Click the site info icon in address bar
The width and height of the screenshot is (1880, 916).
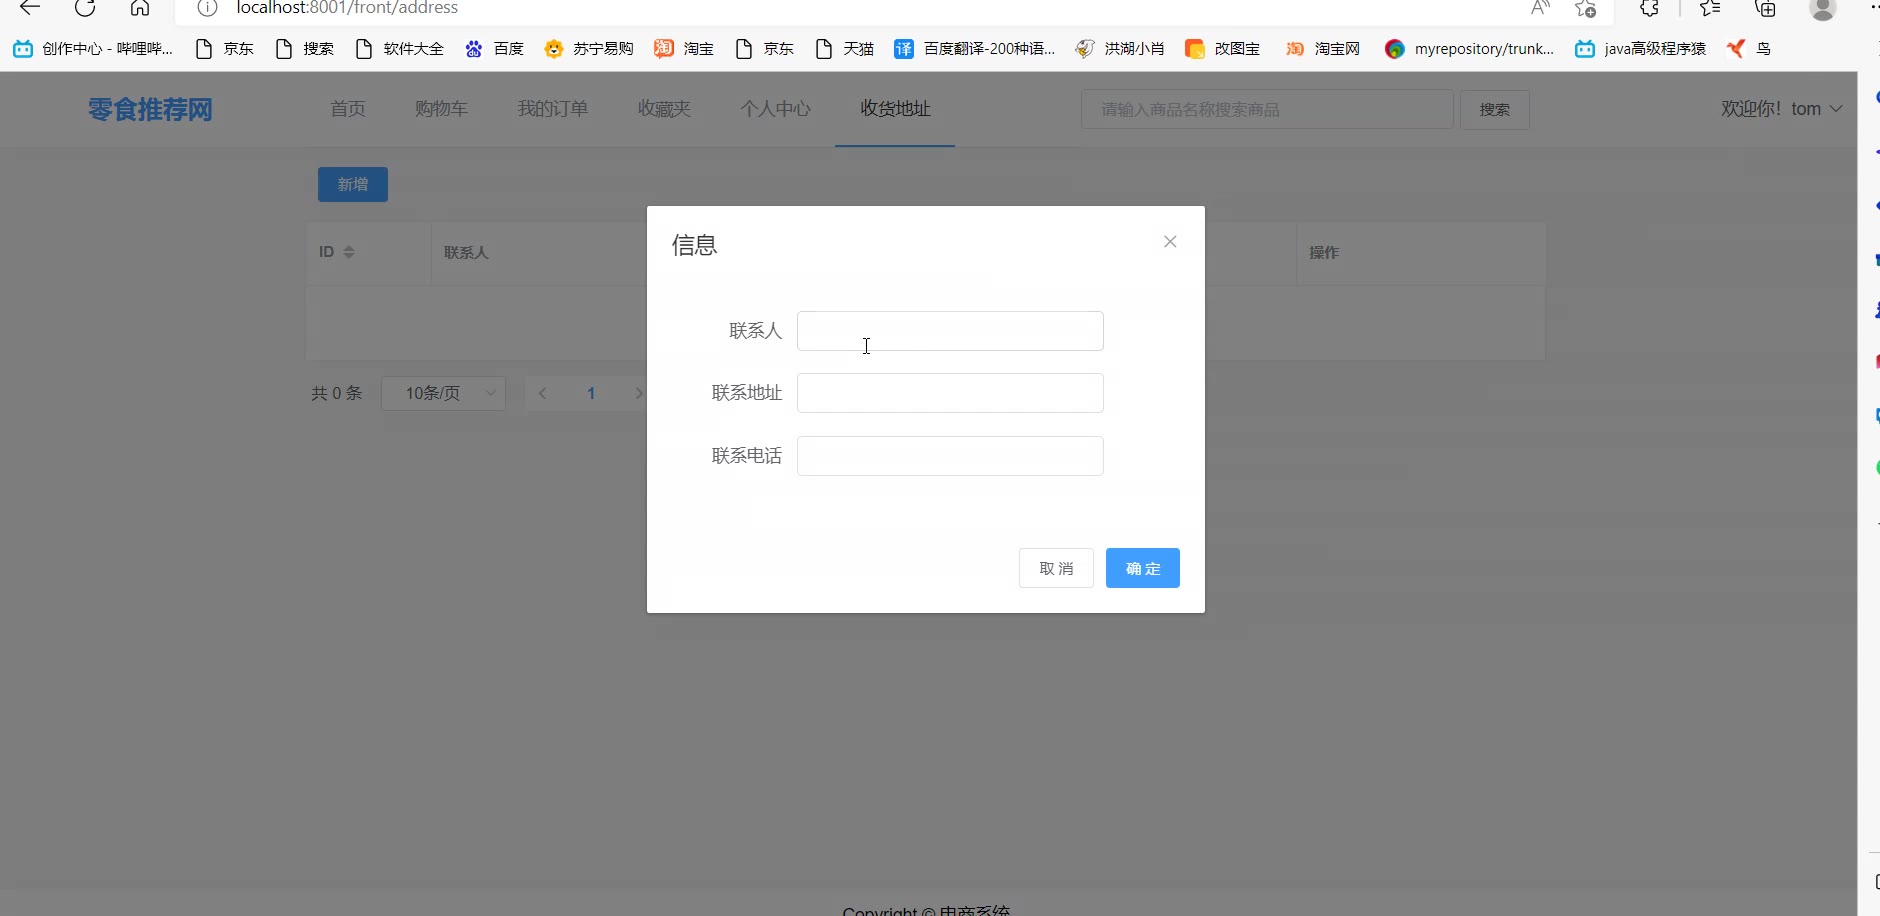[x=207, y=8]
